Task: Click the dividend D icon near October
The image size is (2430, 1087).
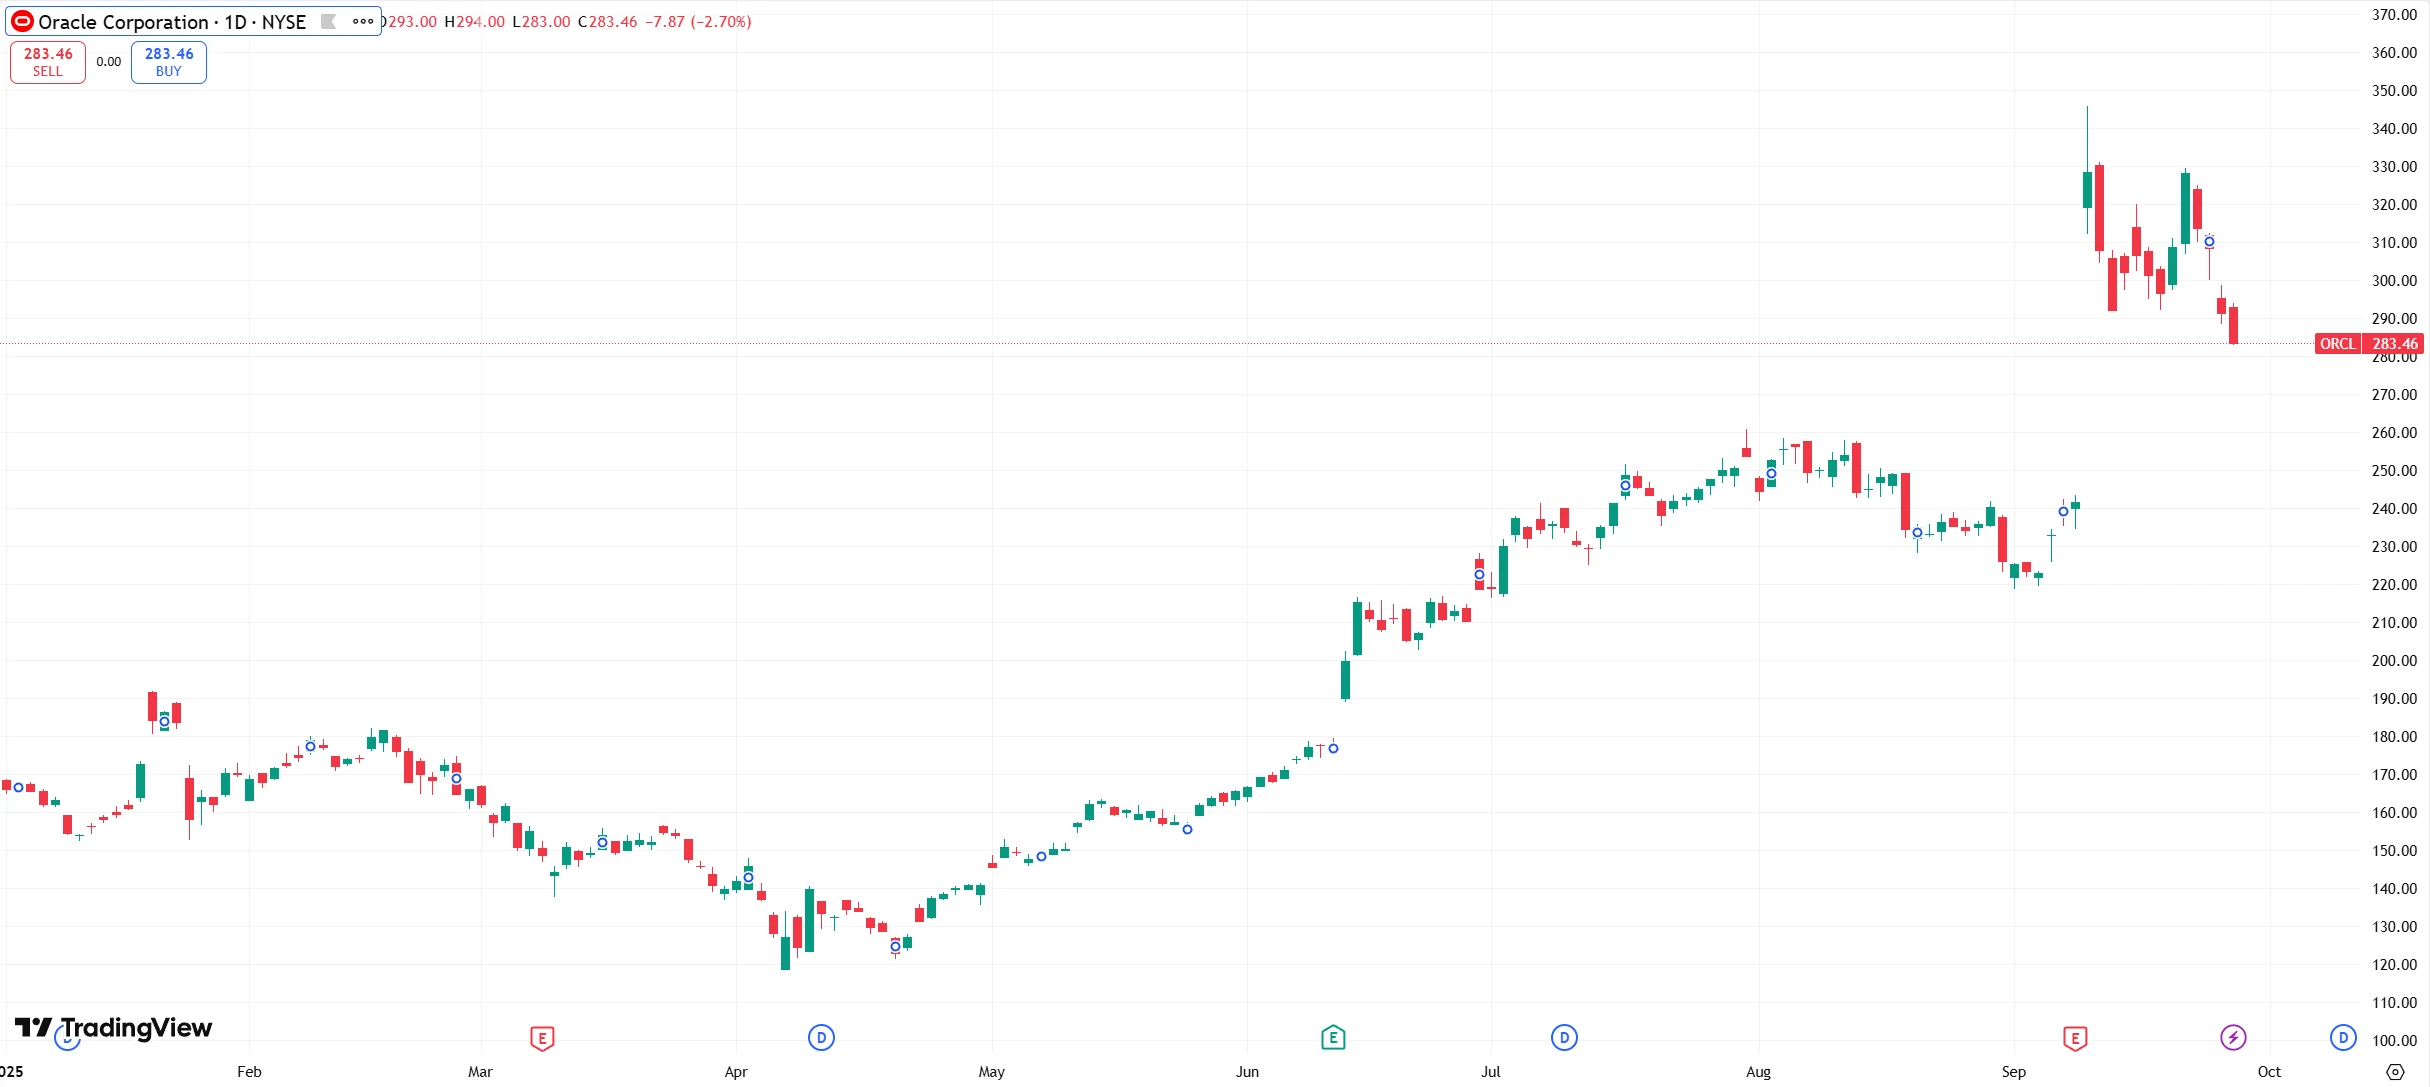Action: [2343, 1038]
